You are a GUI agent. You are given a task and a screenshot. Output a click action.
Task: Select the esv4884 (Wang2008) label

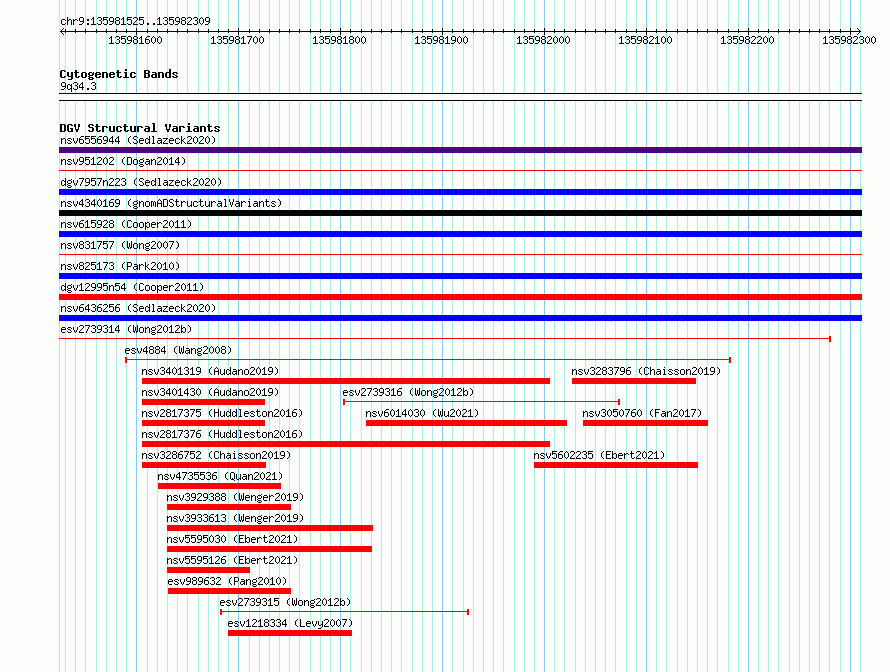click(x=178, y=350)
